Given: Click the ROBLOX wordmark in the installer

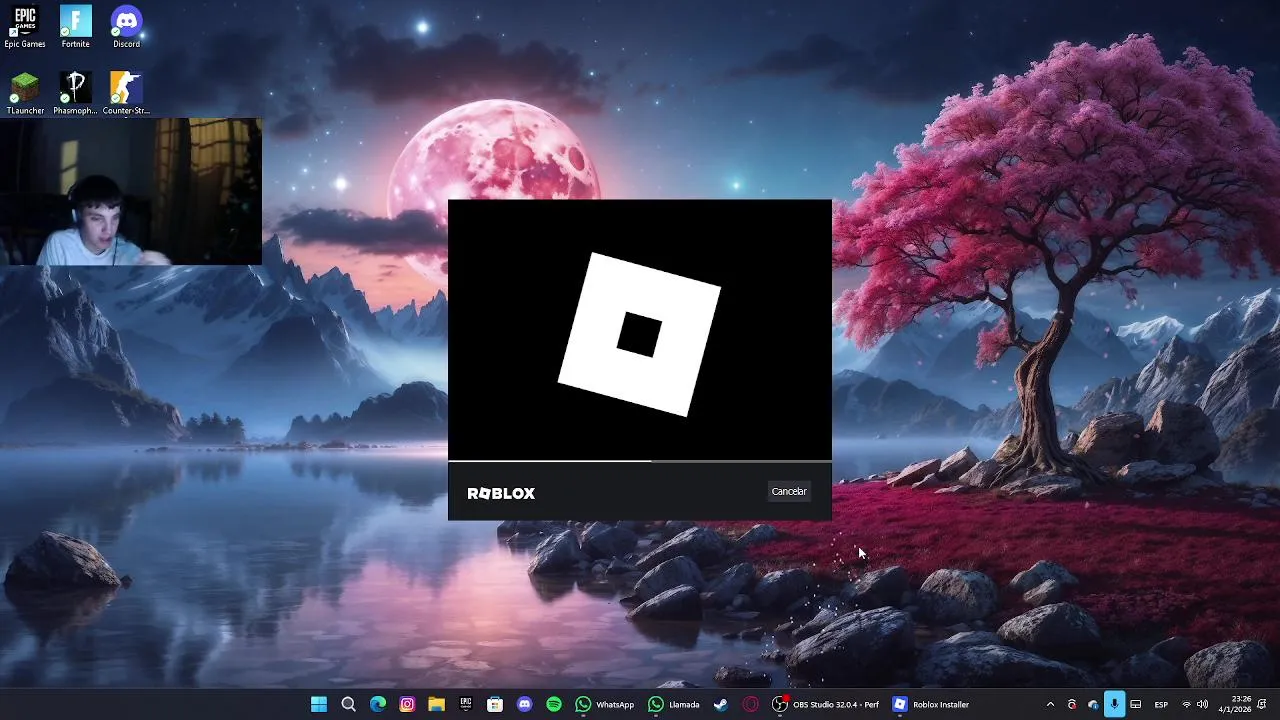Looking at the screenshot, I should click(x=501, y=493).
